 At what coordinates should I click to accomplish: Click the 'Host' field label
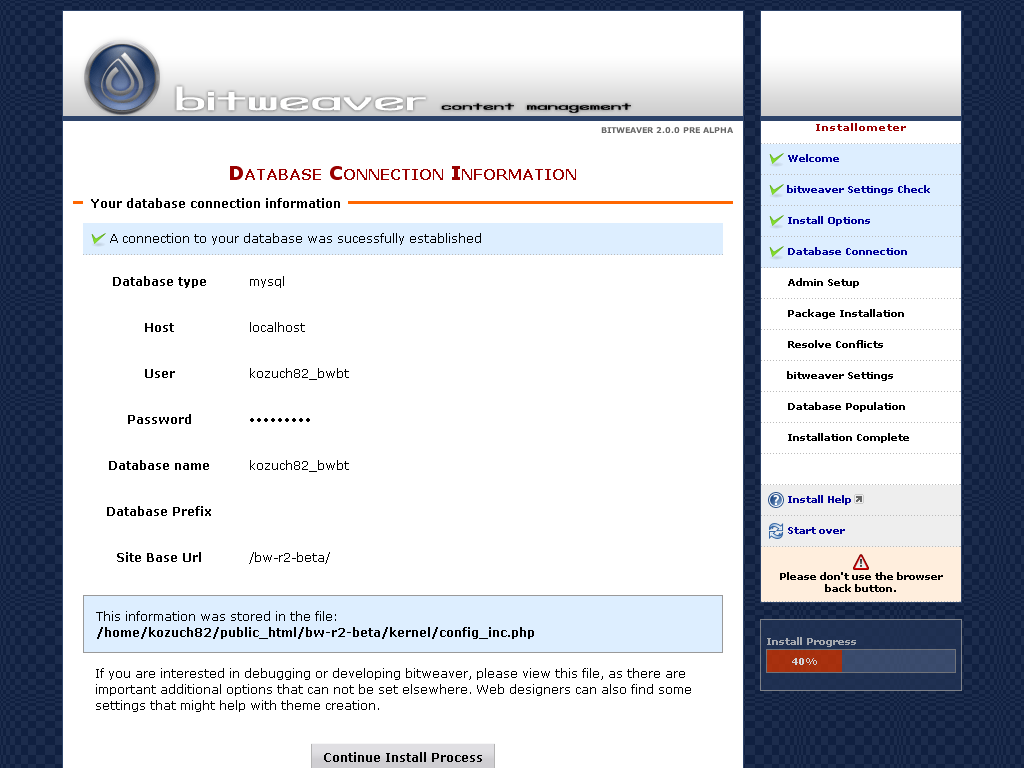click(x=159, y=328)
